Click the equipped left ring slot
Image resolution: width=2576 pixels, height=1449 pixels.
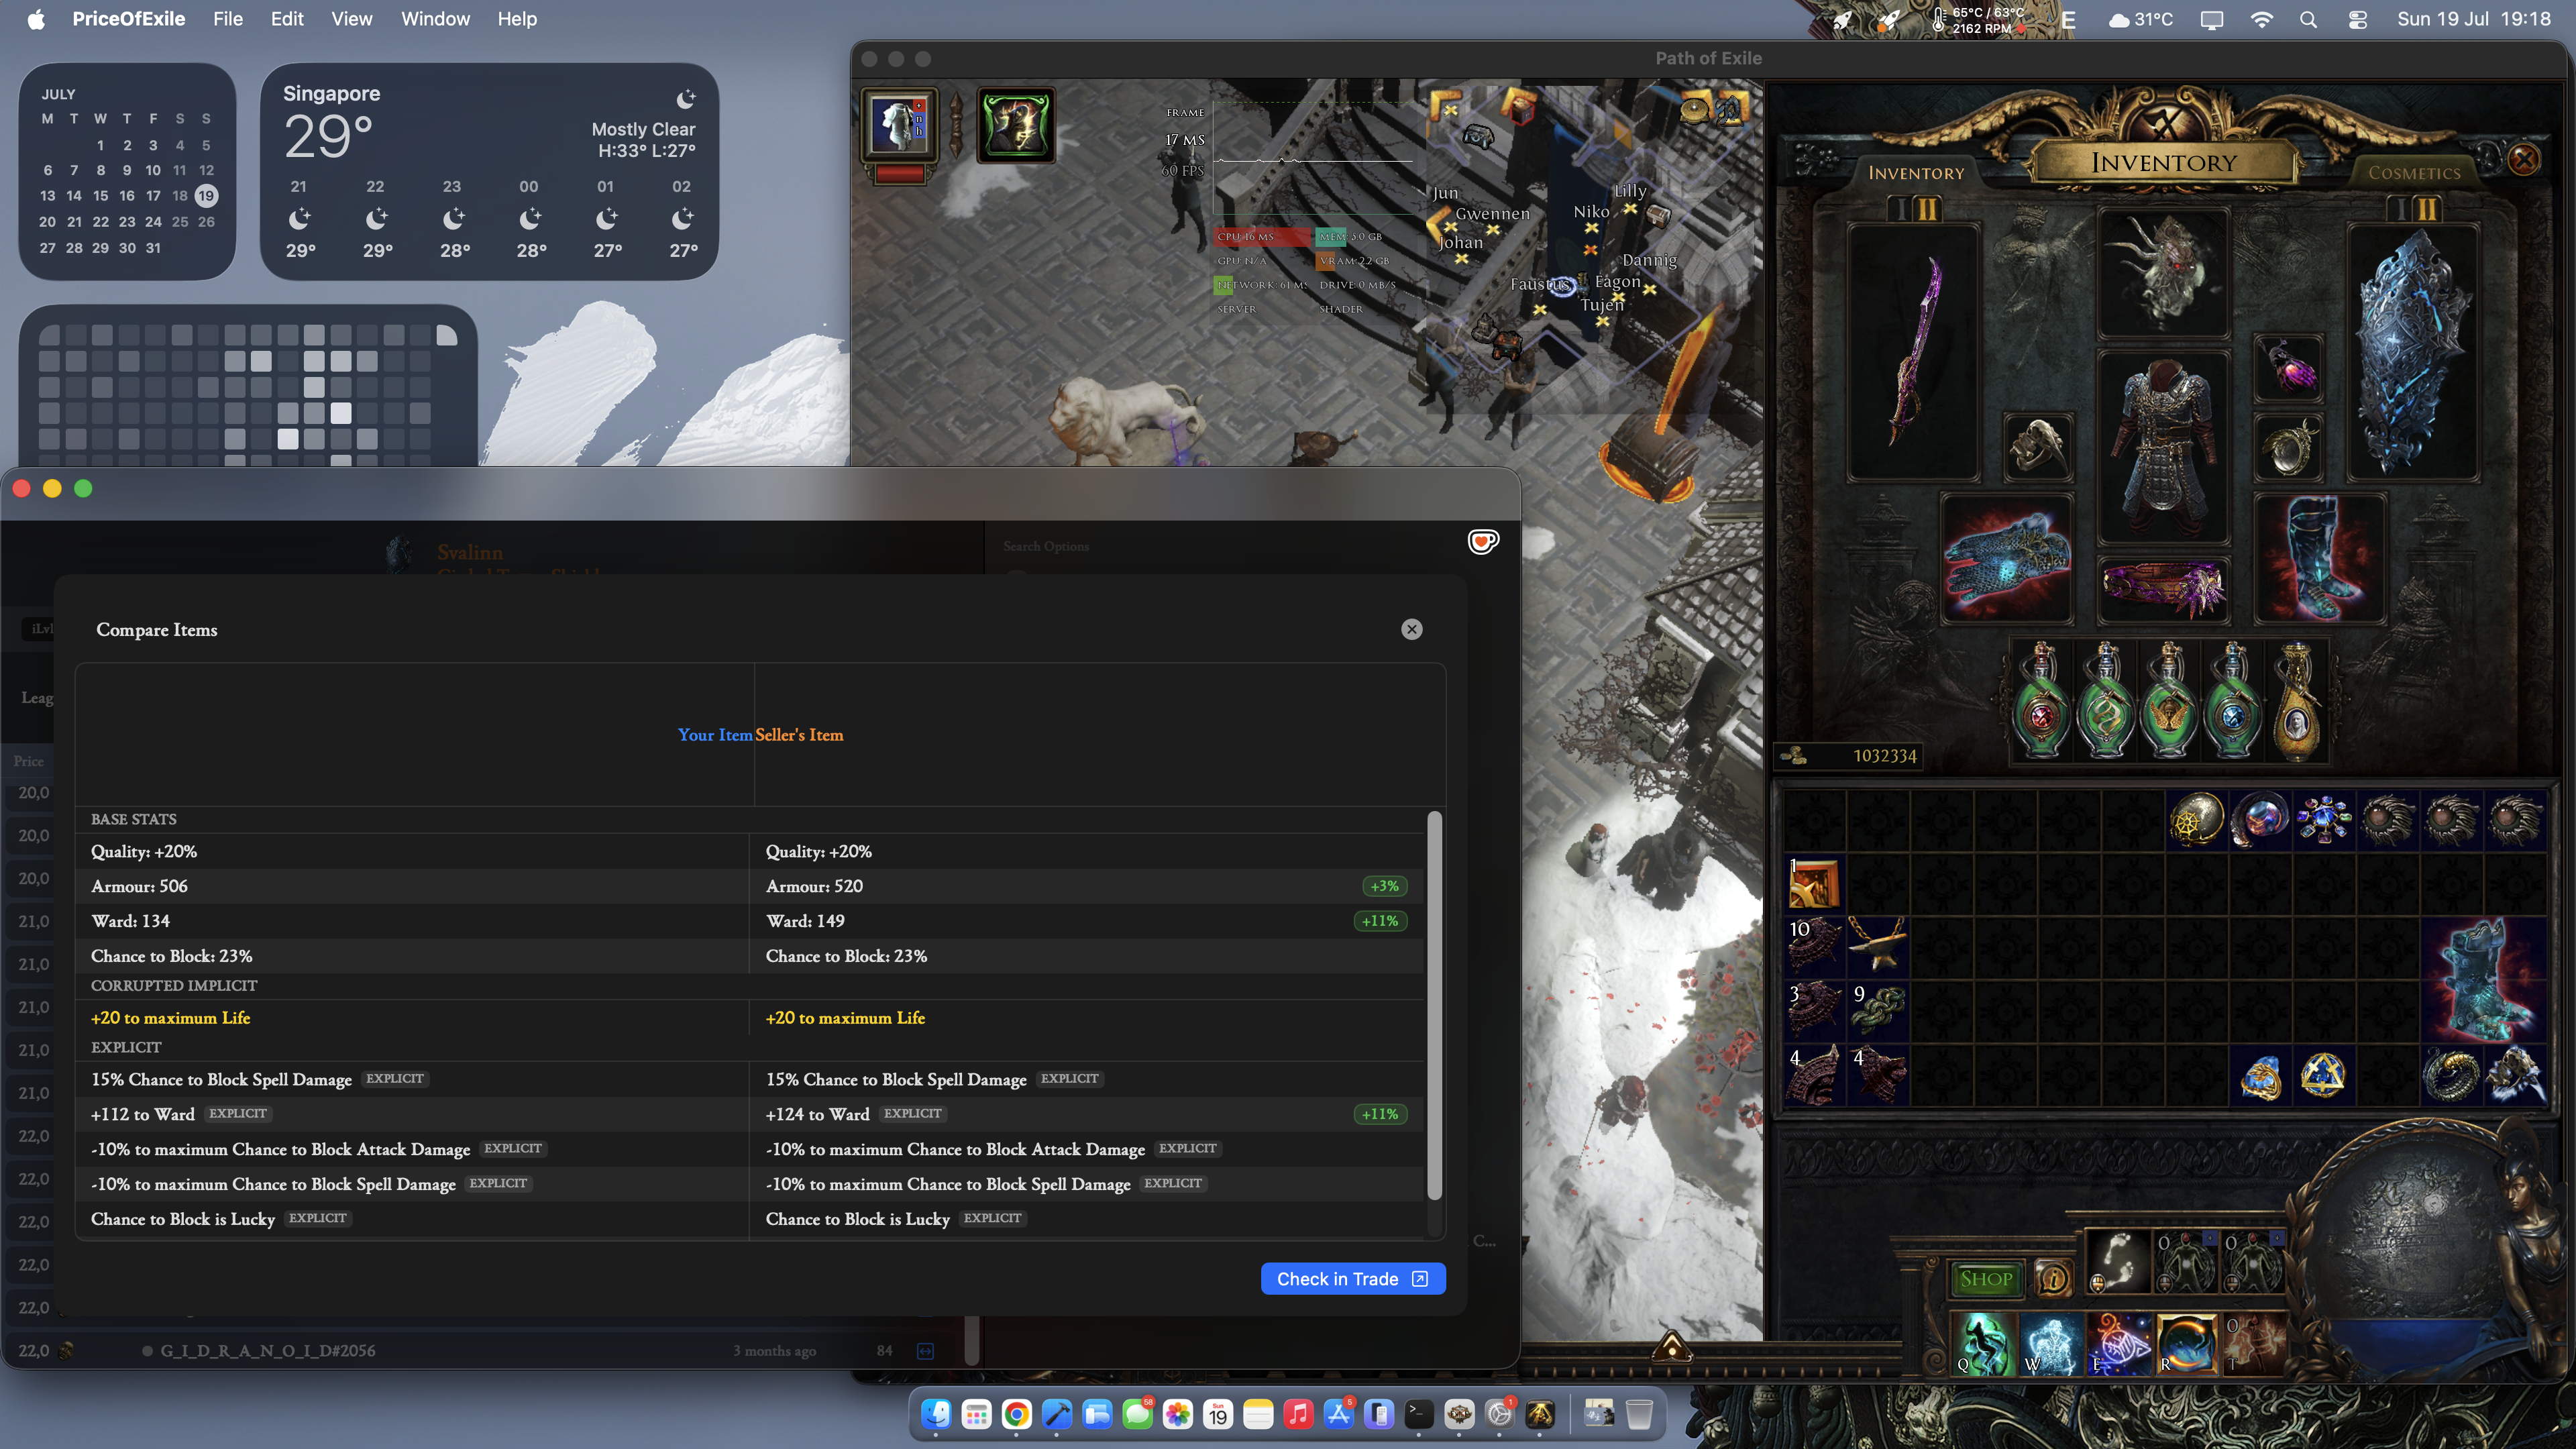point(2038,446)
